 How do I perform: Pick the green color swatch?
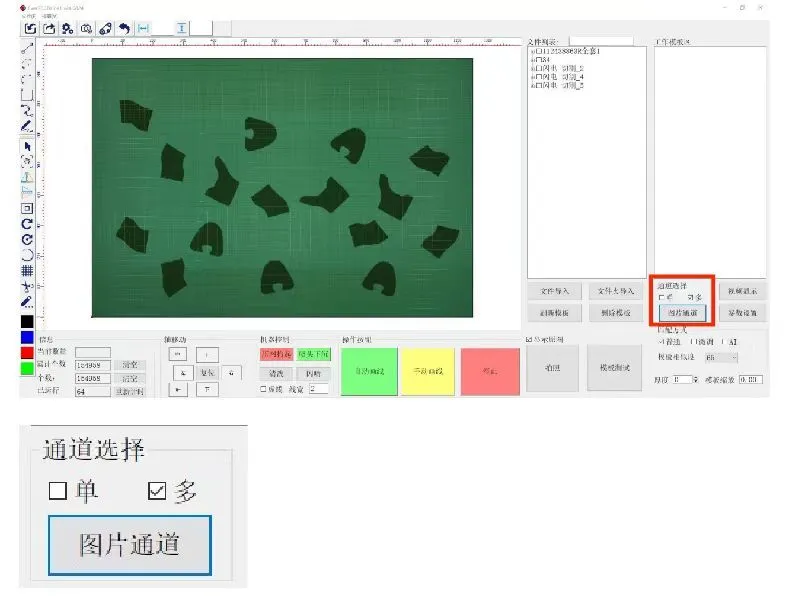pyautogui.click(x=27, y=368)
